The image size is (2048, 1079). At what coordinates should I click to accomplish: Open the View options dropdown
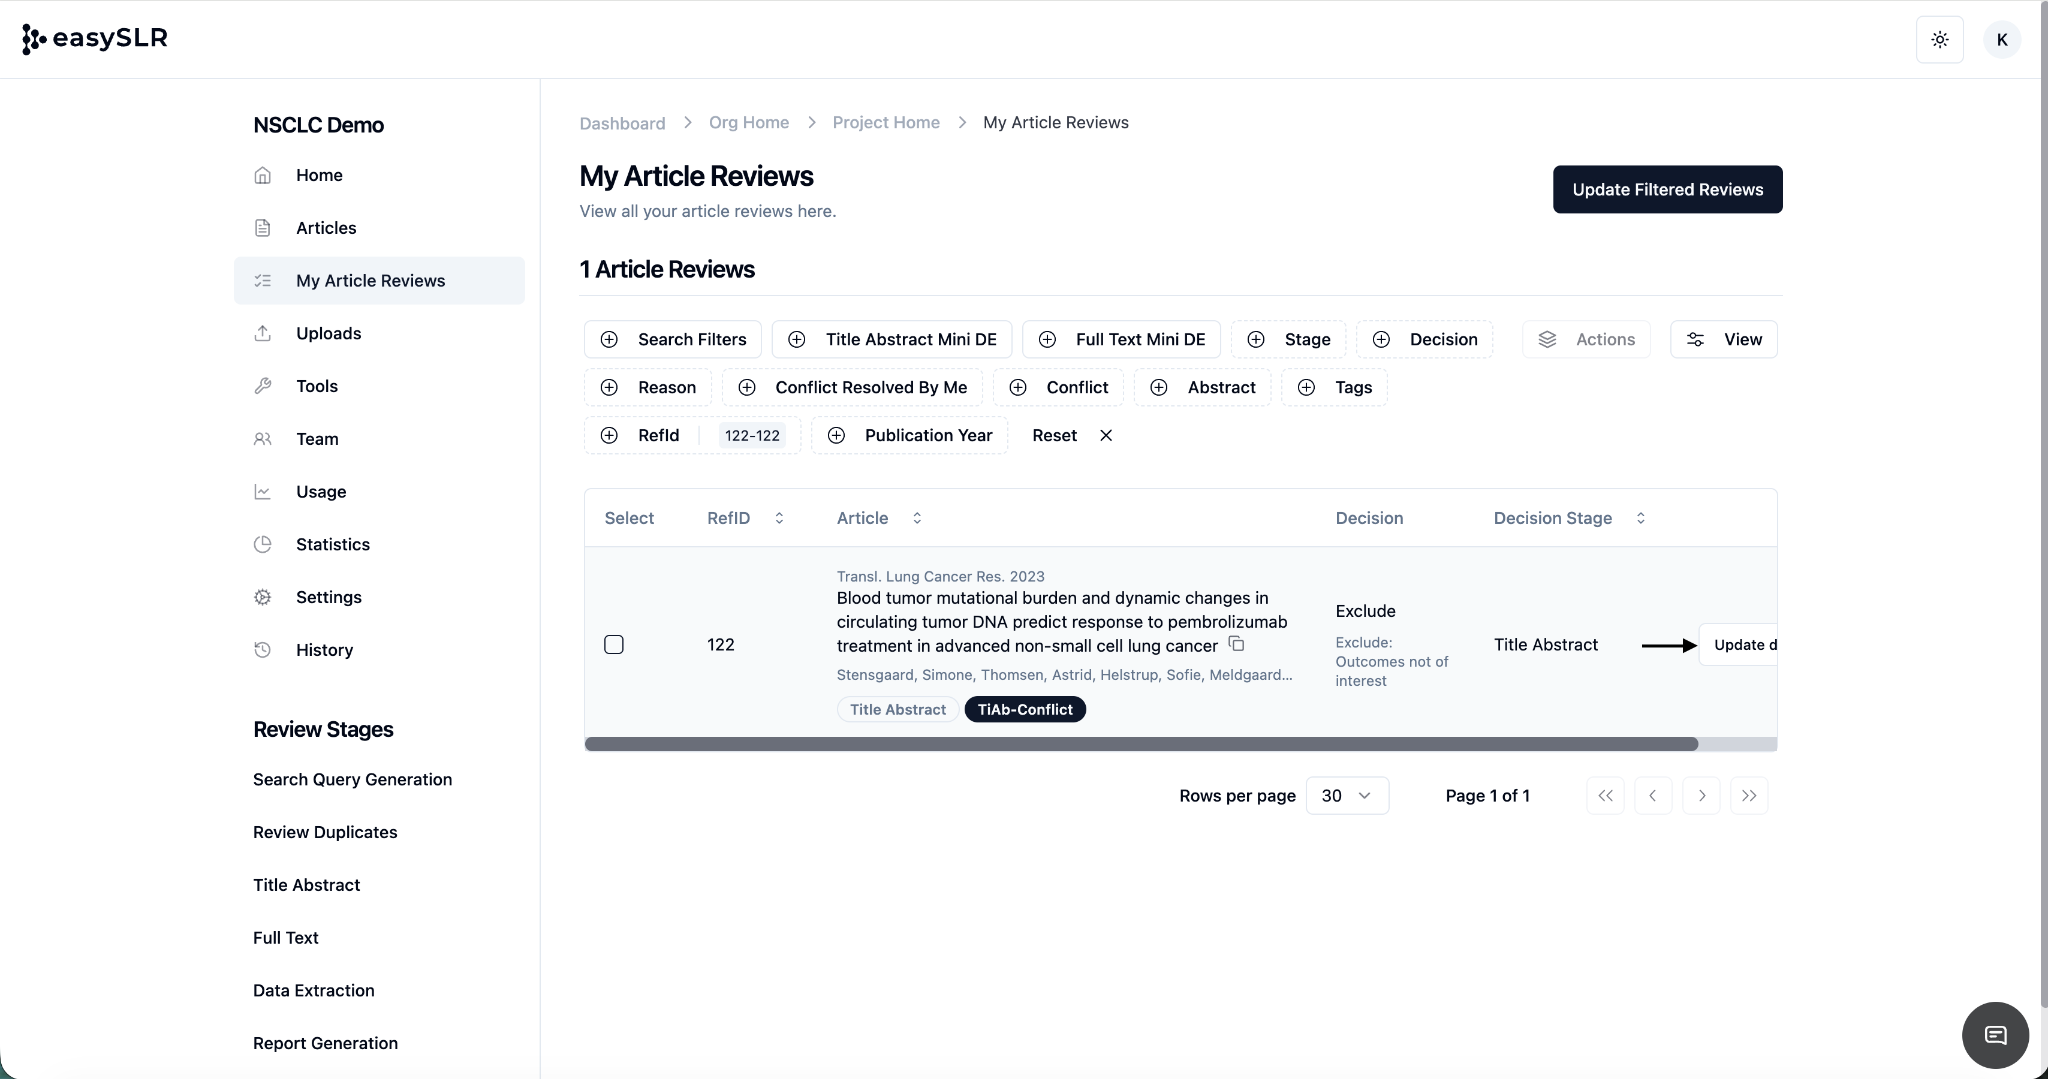(1723, 339)
